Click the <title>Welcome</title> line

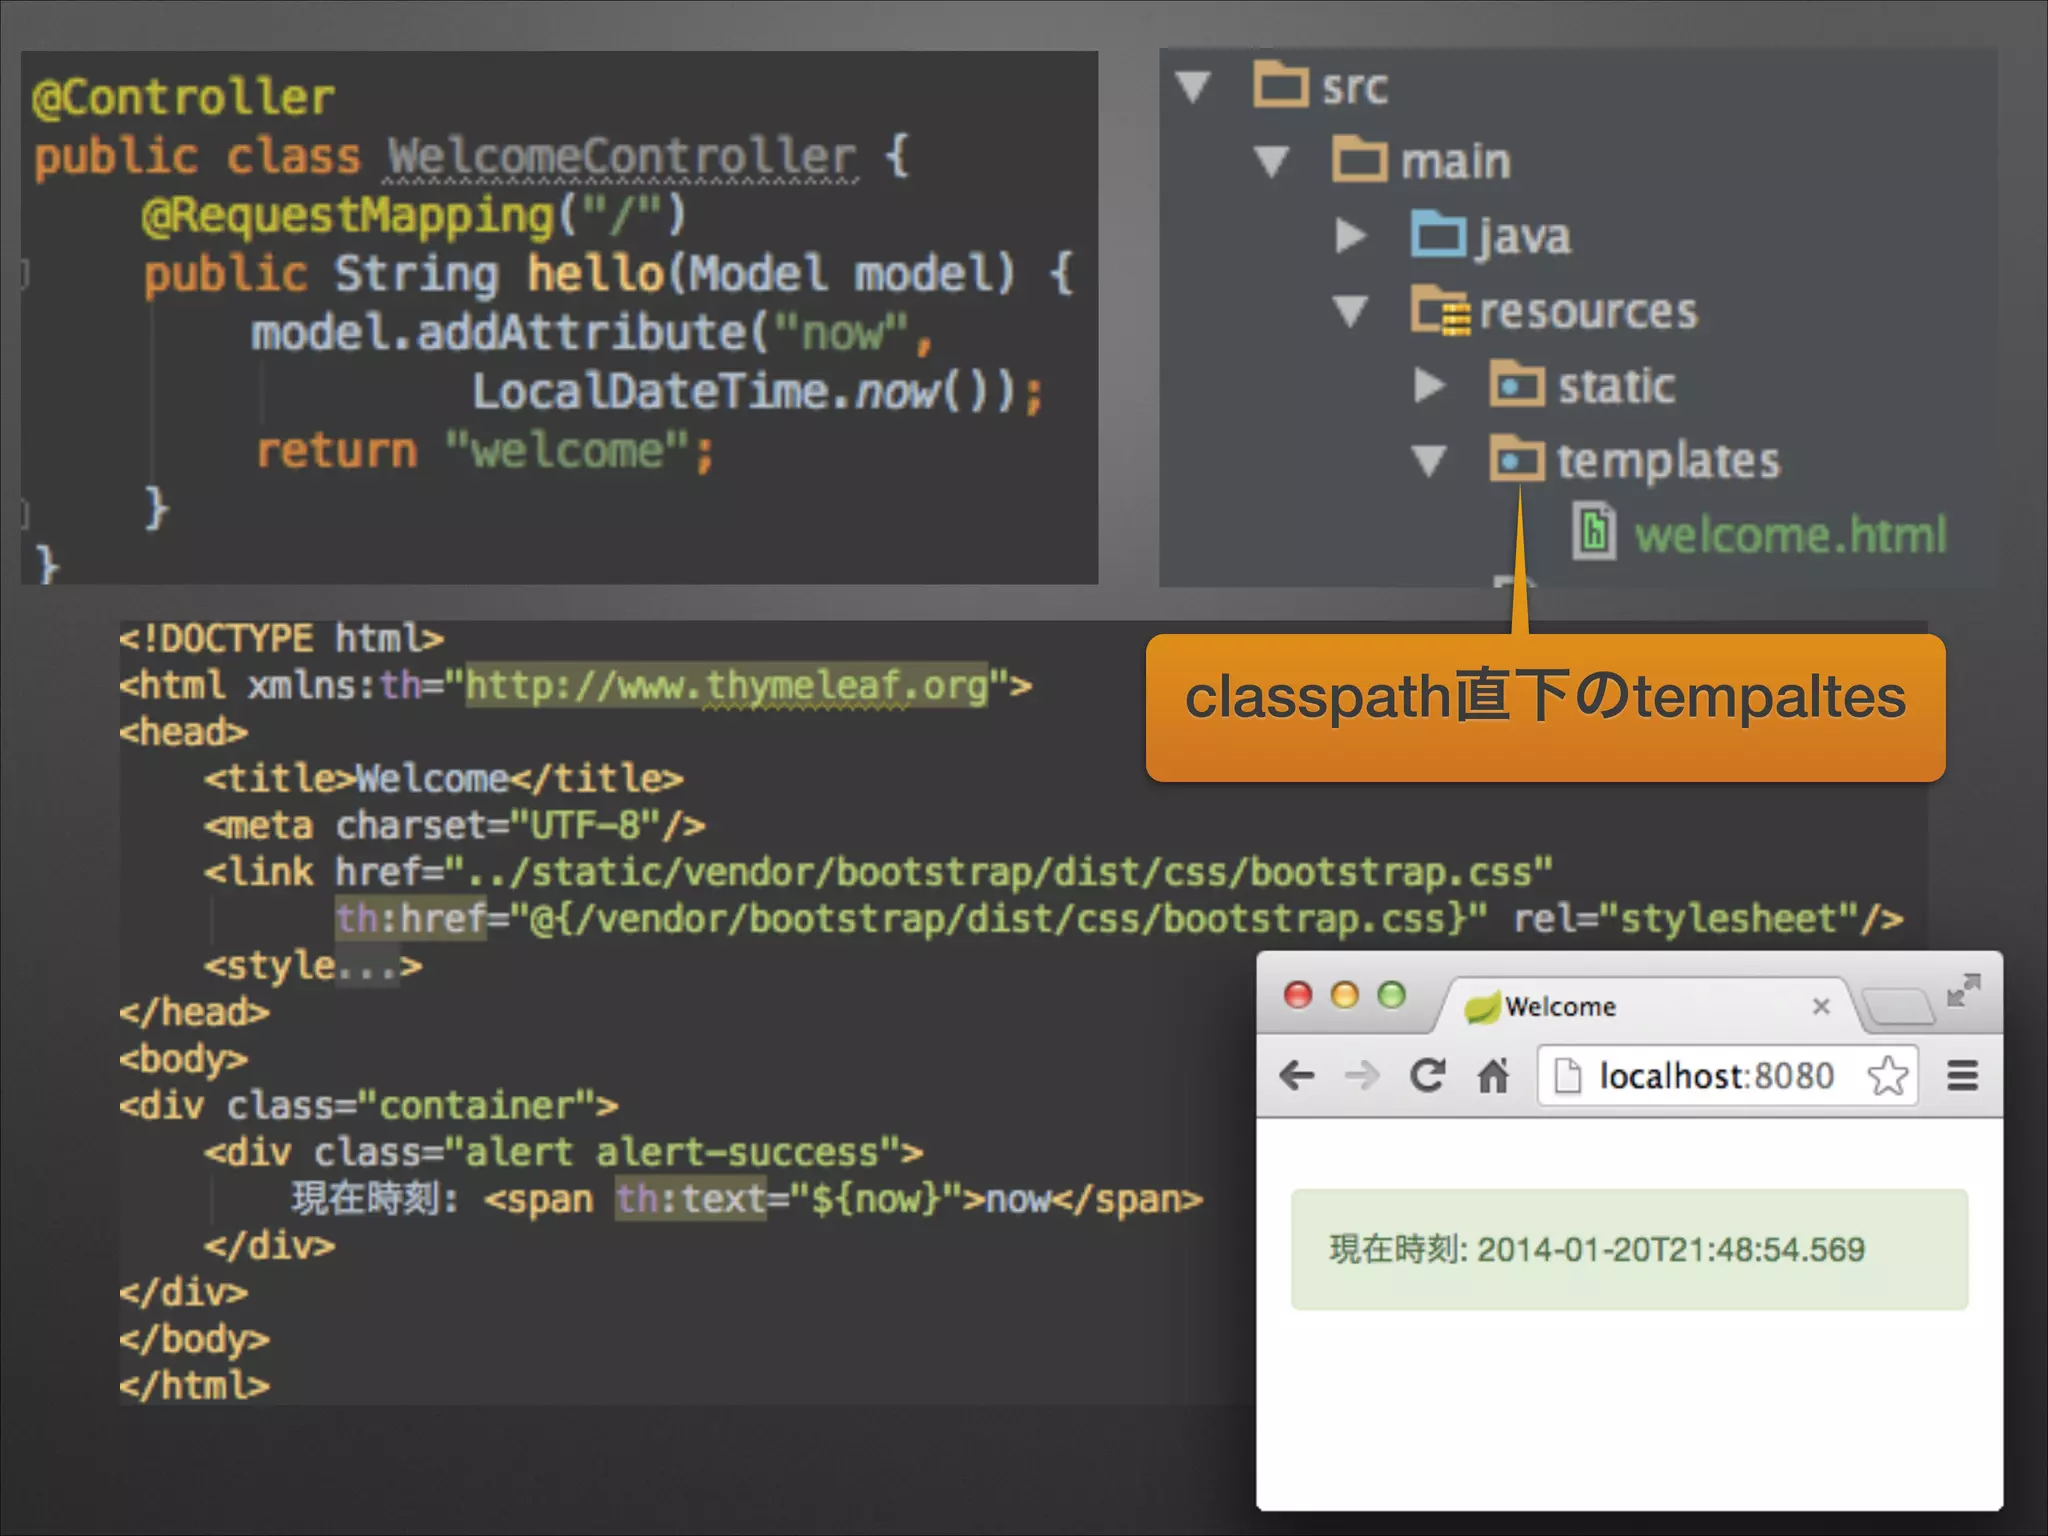coord(443,778)
